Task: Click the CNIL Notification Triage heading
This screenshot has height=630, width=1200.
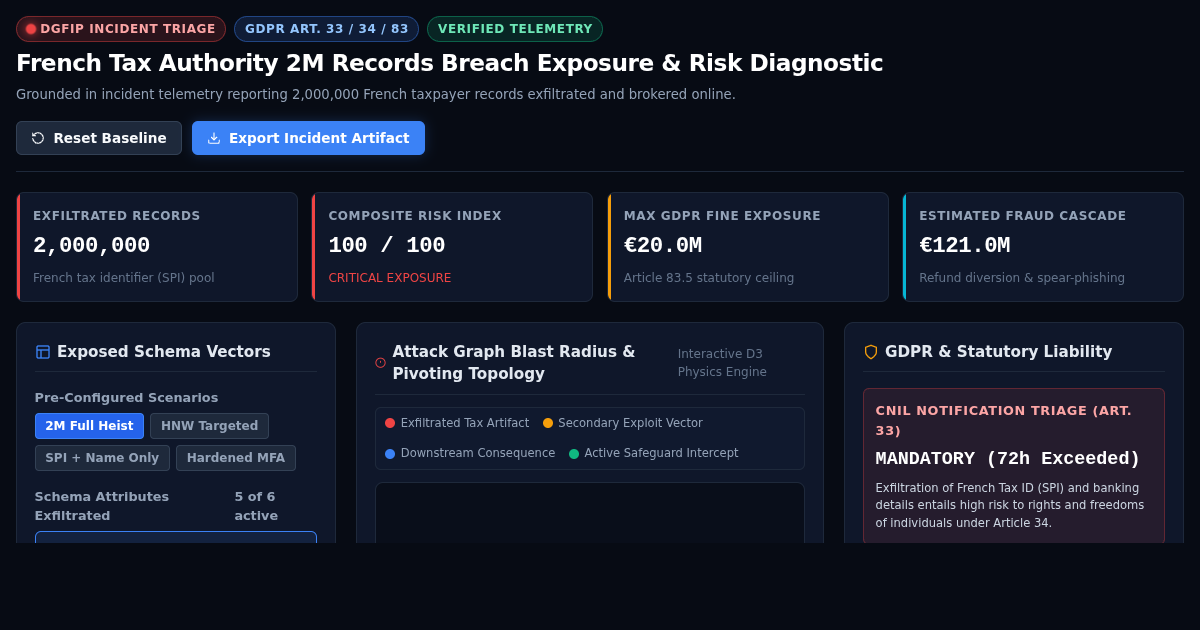Action: coord(1004,421)
